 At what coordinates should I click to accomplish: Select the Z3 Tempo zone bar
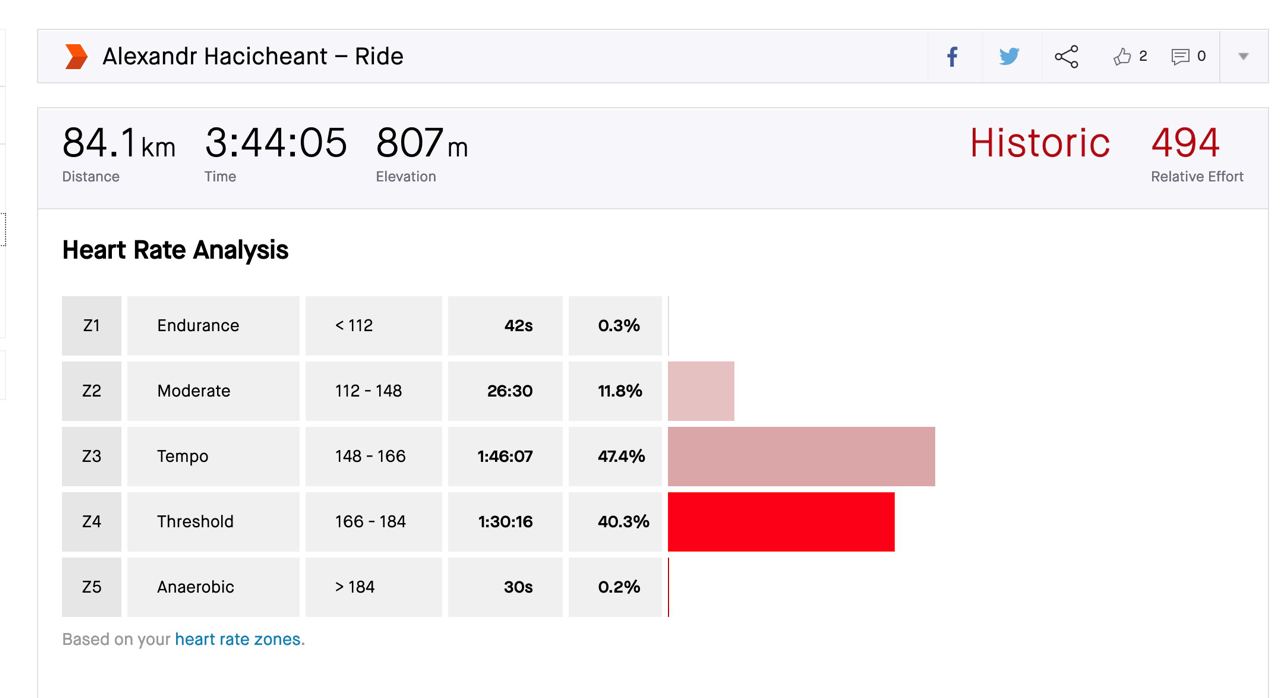801,457
